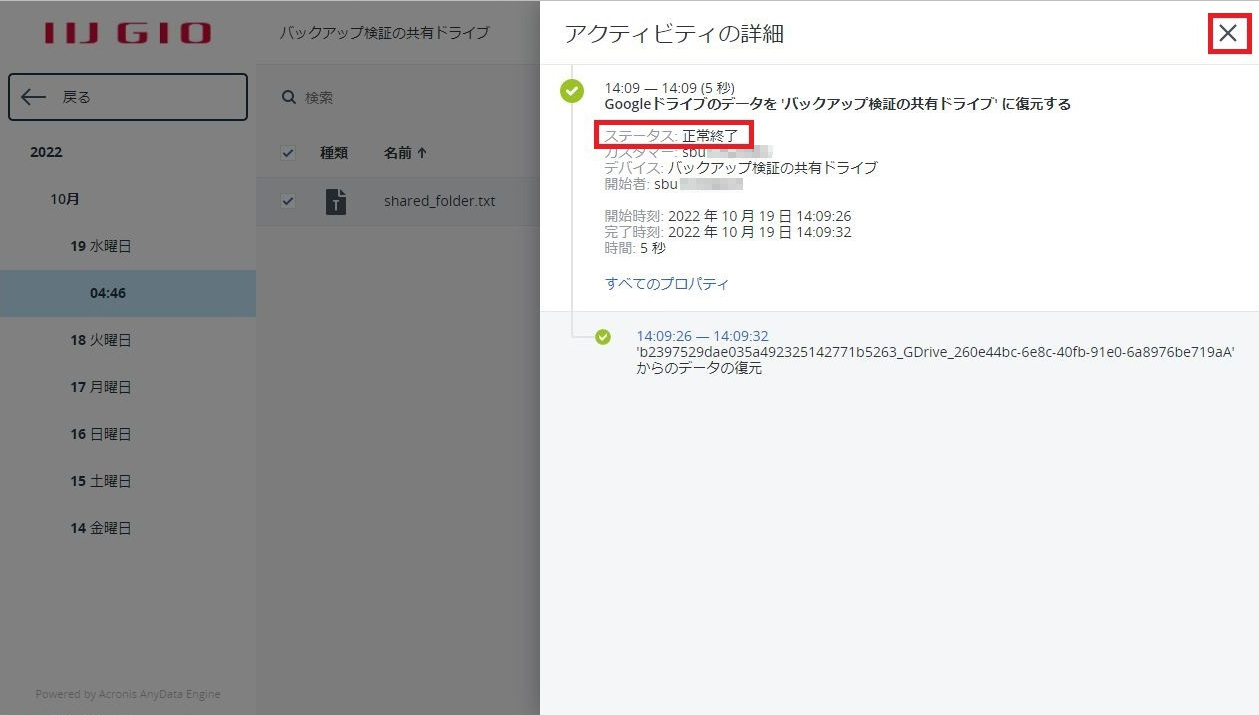This screenshot has width=1259, height=715.
Task: Click the バックアップ検証の共有ドライブ breadcrumb title
Action: coord(384,33)
